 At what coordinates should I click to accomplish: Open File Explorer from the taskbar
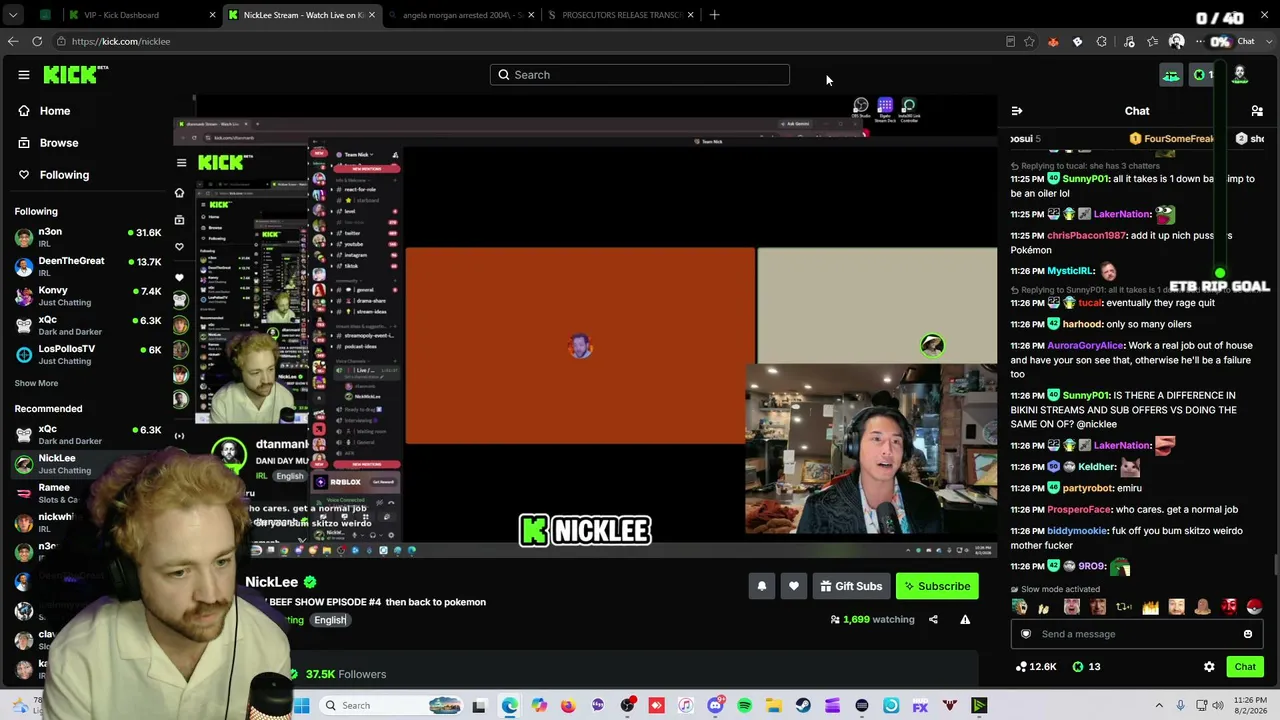[x=773, y=706]
